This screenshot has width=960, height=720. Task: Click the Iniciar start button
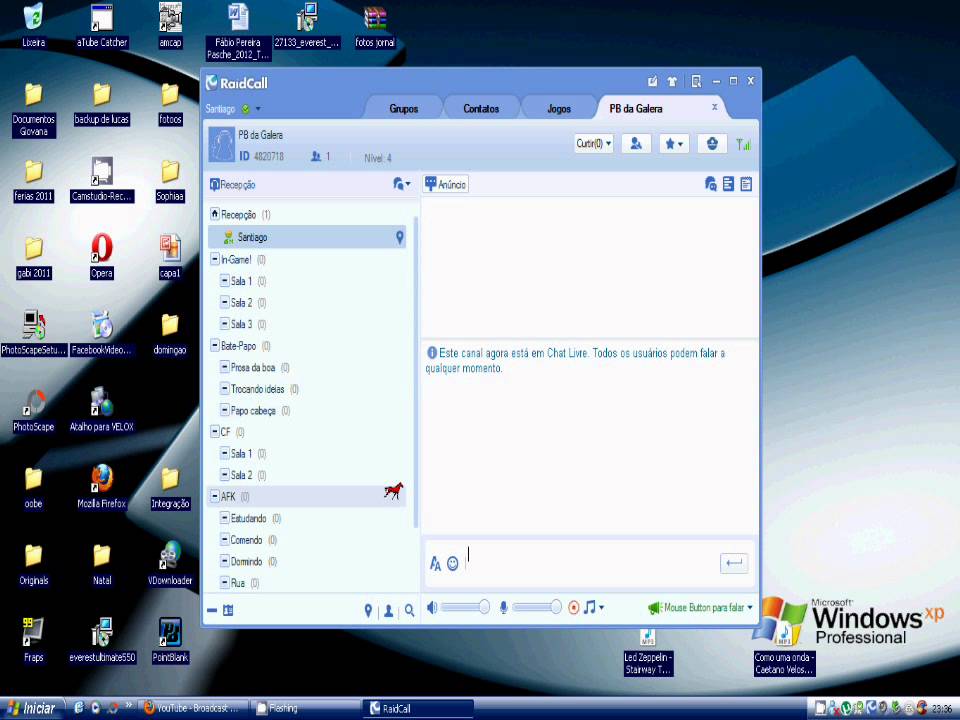pyautogui.click(x=32, y=708)
